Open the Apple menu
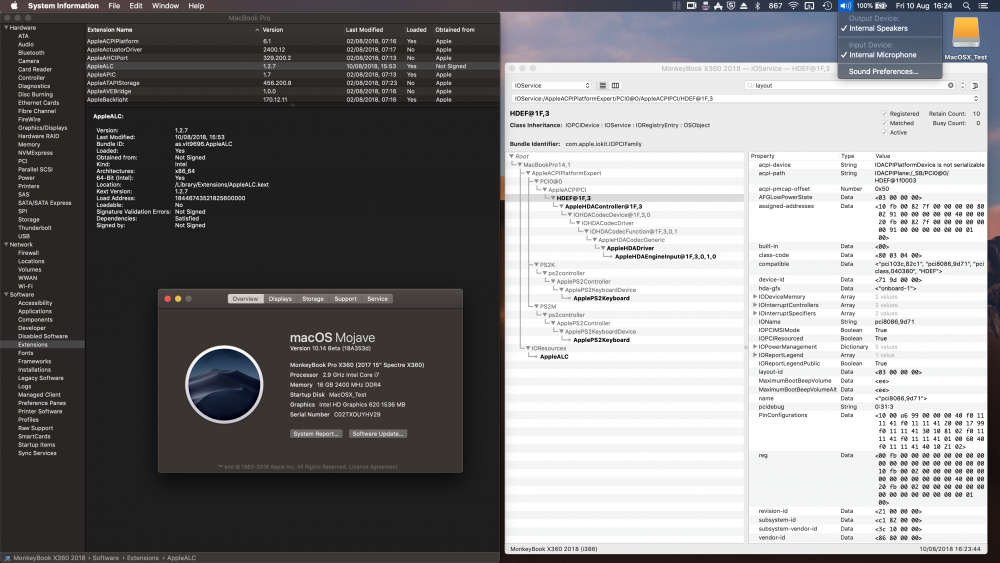Viewport: 1000px width, 563px height. [14, 6]
